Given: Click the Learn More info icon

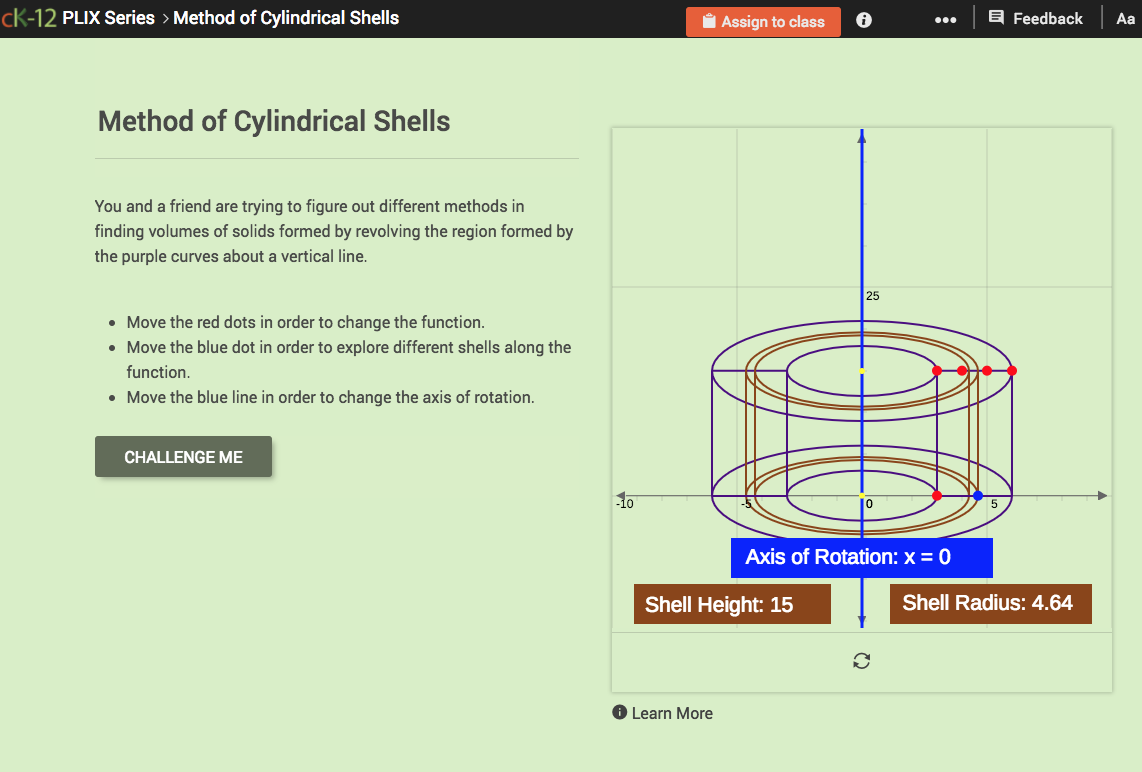Looking at the screenshot, I should point(618,713).
